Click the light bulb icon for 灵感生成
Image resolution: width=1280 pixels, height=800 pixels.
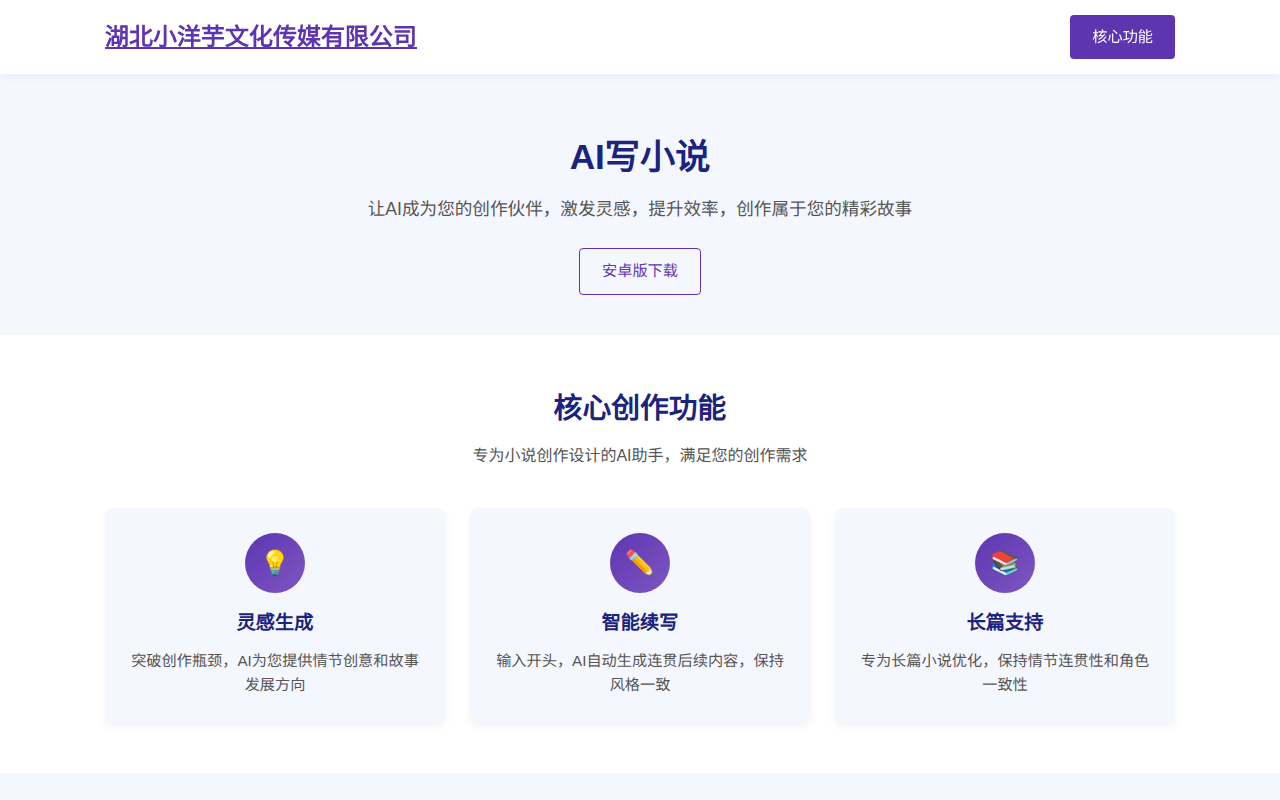coord(275,563)
